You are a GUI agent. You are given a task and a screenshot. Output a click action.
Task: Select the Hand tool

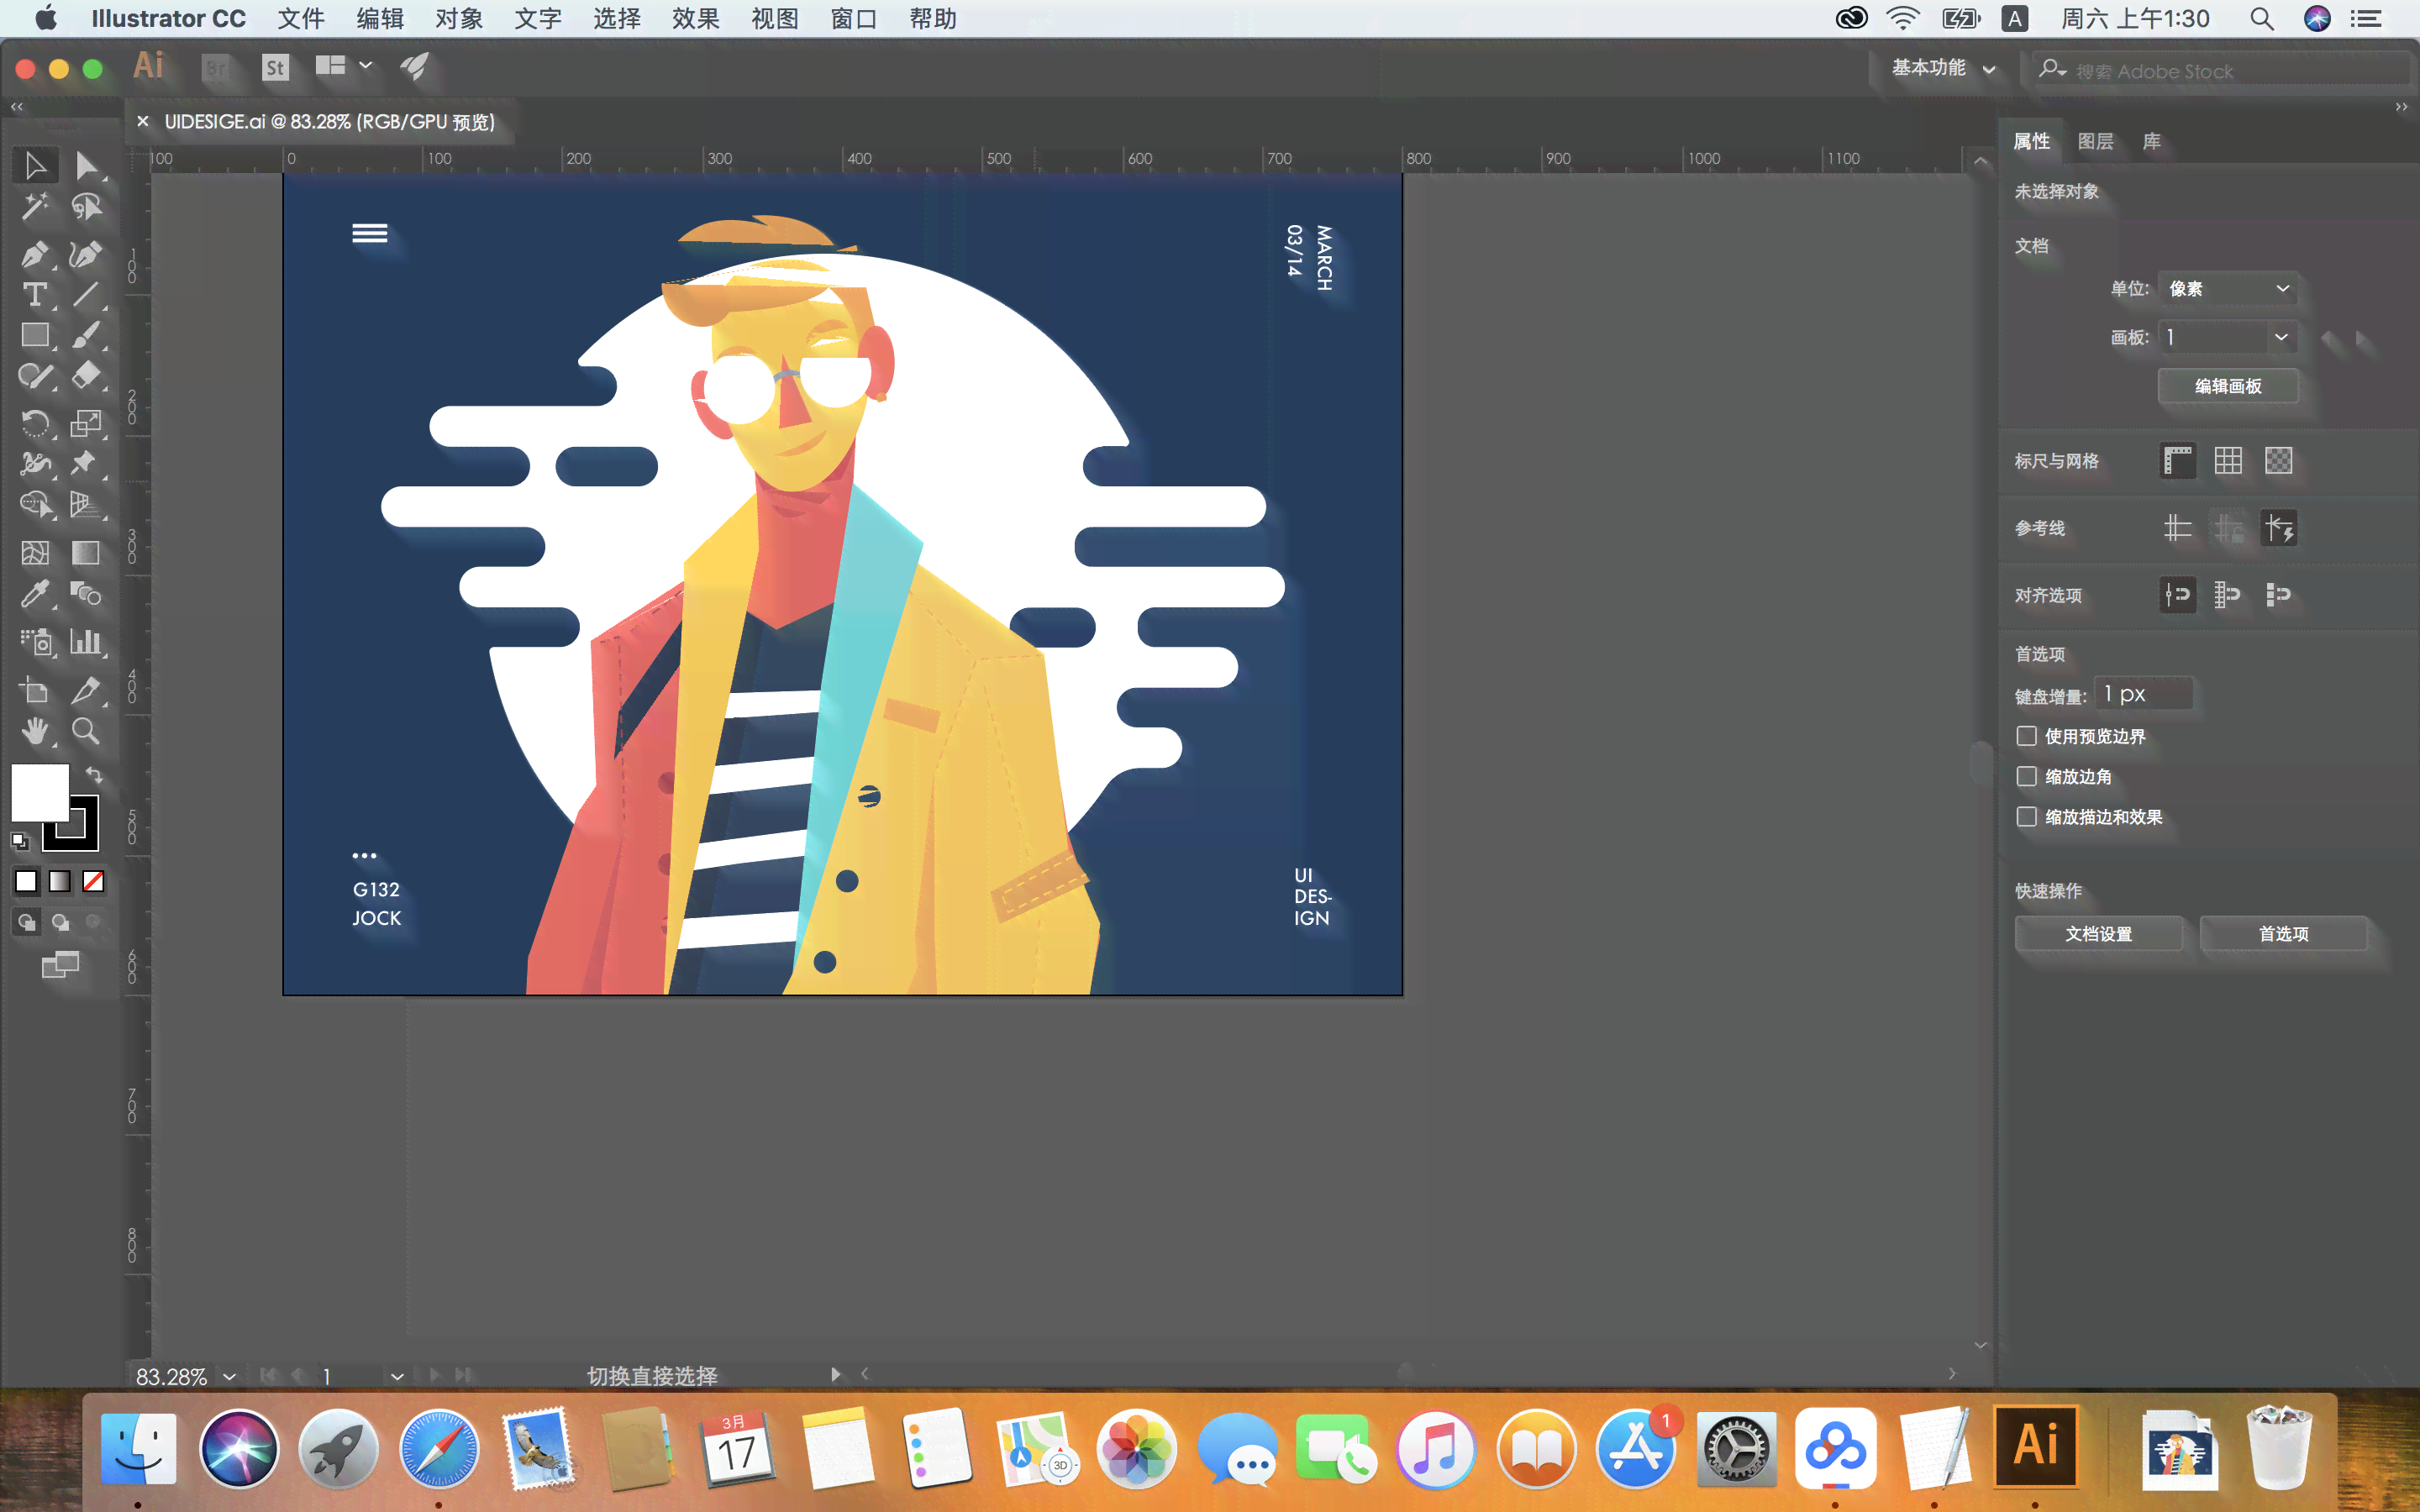(x=35, y=731)
